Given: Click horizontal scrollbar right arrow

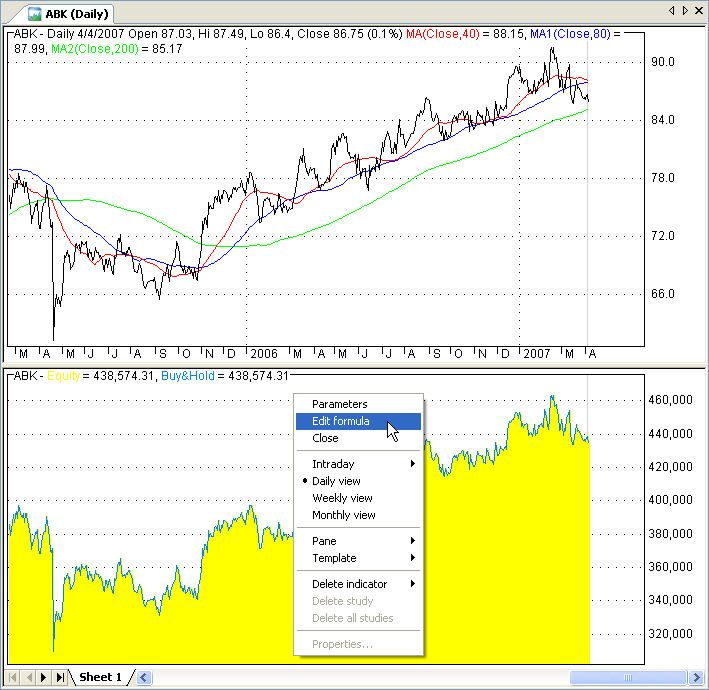Looking at the screenshot, I should click(698, 678).
